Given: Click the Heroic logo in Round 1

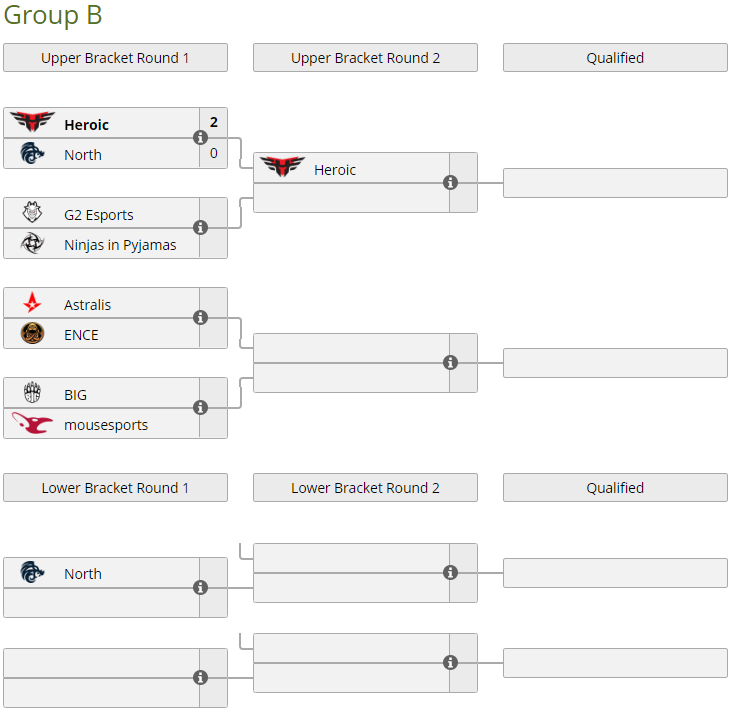Looking at the screenshot, I should (x=32, y=124).
